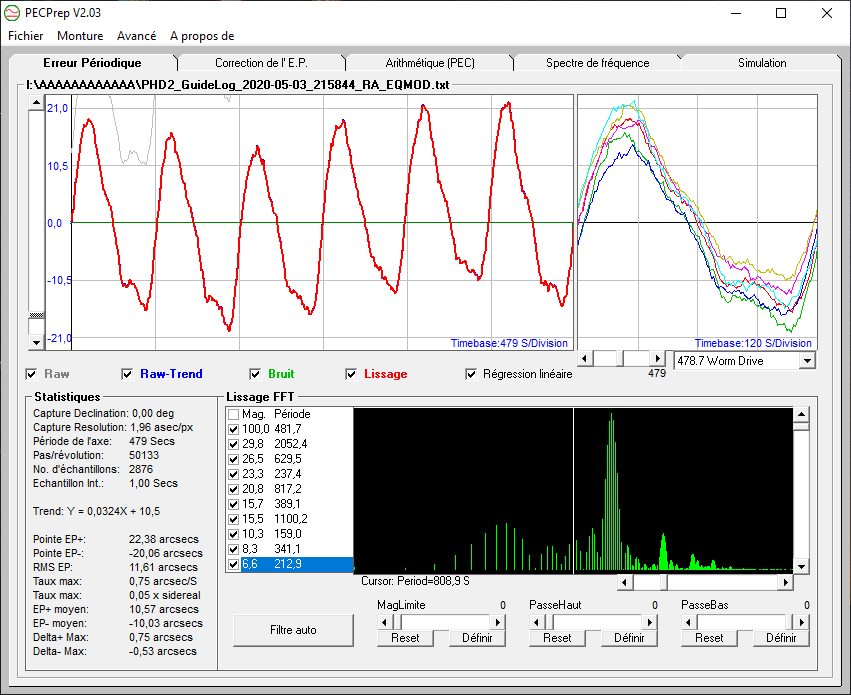Uncheck the 2052,4 period row in the FFT list
Image resolution: width=851 pixels, height=695 pixels.
(x=234, y=443)
